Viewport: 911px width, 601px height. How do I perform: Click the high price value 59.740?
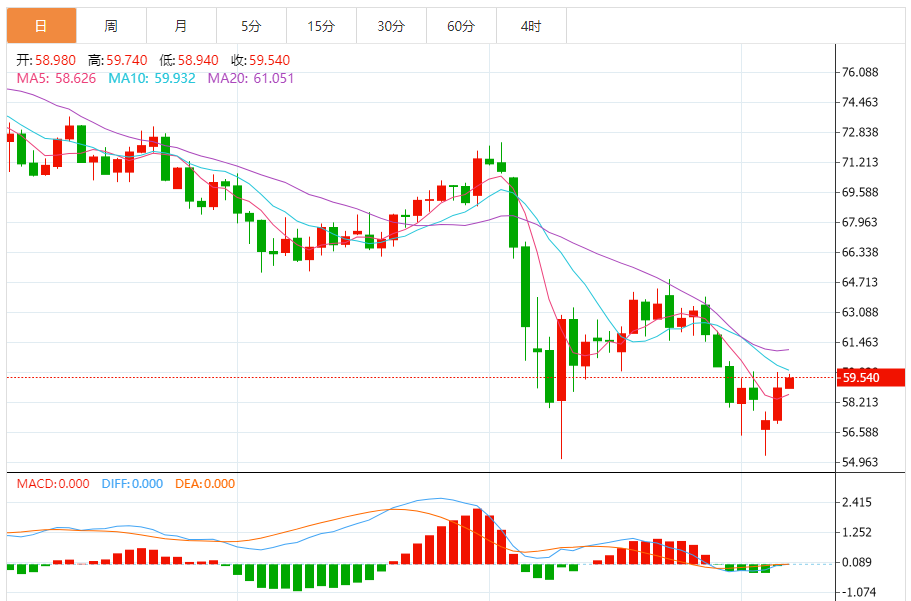click(x=127, y=60)
